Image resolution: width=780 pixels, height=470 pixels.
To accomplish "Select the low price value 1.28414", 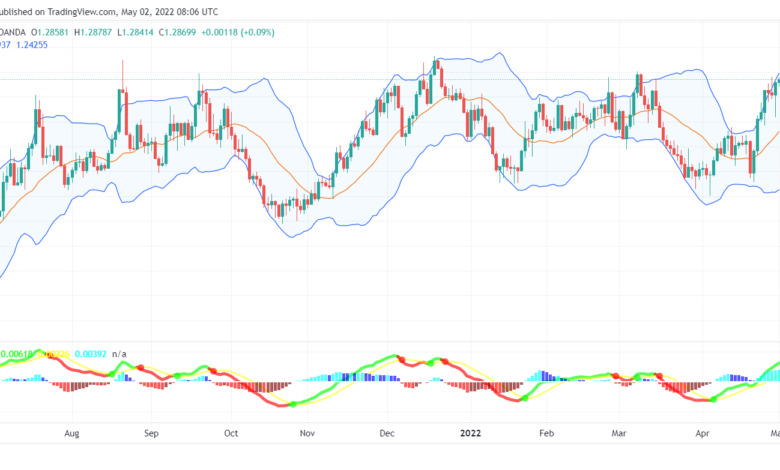I will click(x=138, y=32).
